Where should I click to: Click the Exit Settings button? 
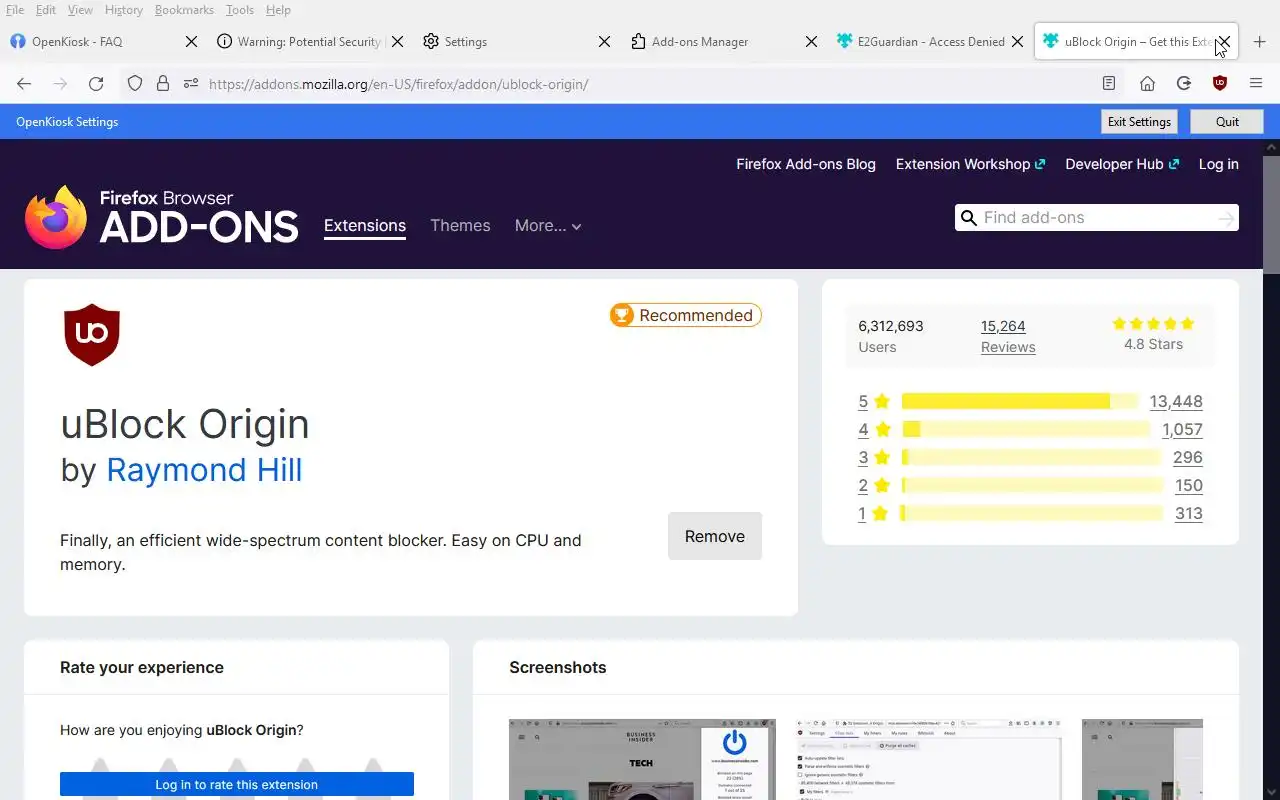pyautogui.click(x=1139, y=122)
